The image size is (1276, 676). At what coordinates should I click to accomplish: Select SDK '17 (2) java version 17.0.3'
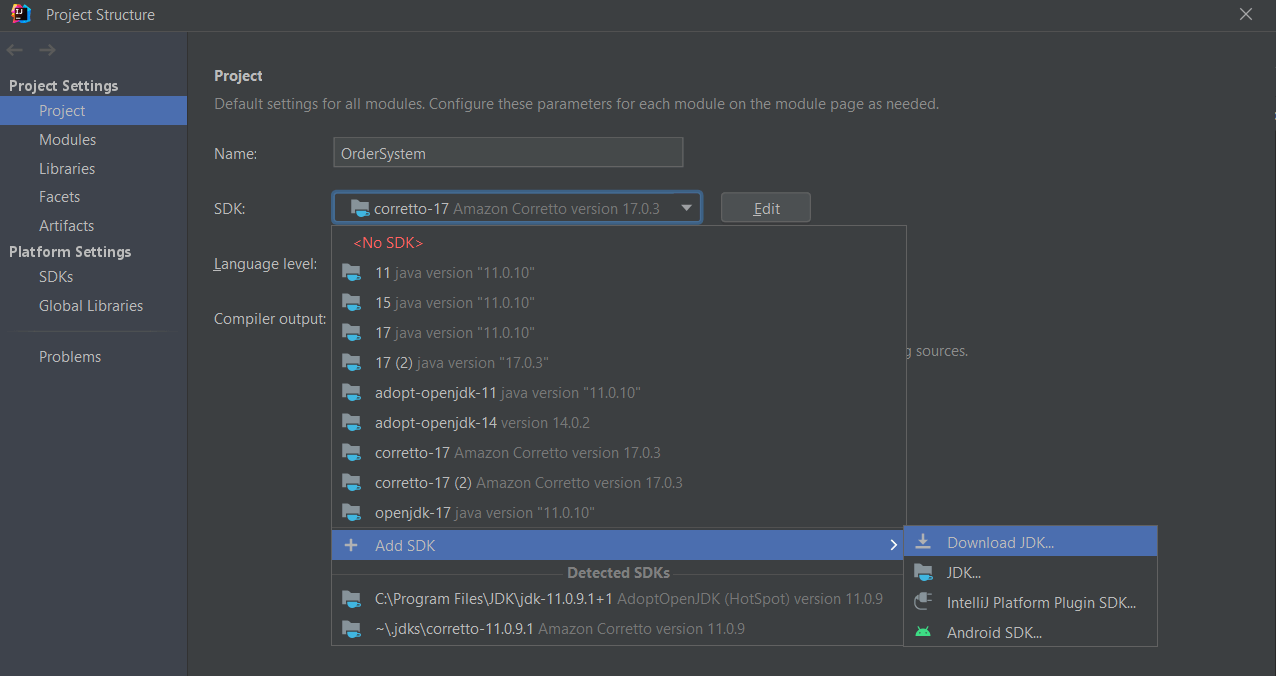[618, 362]
